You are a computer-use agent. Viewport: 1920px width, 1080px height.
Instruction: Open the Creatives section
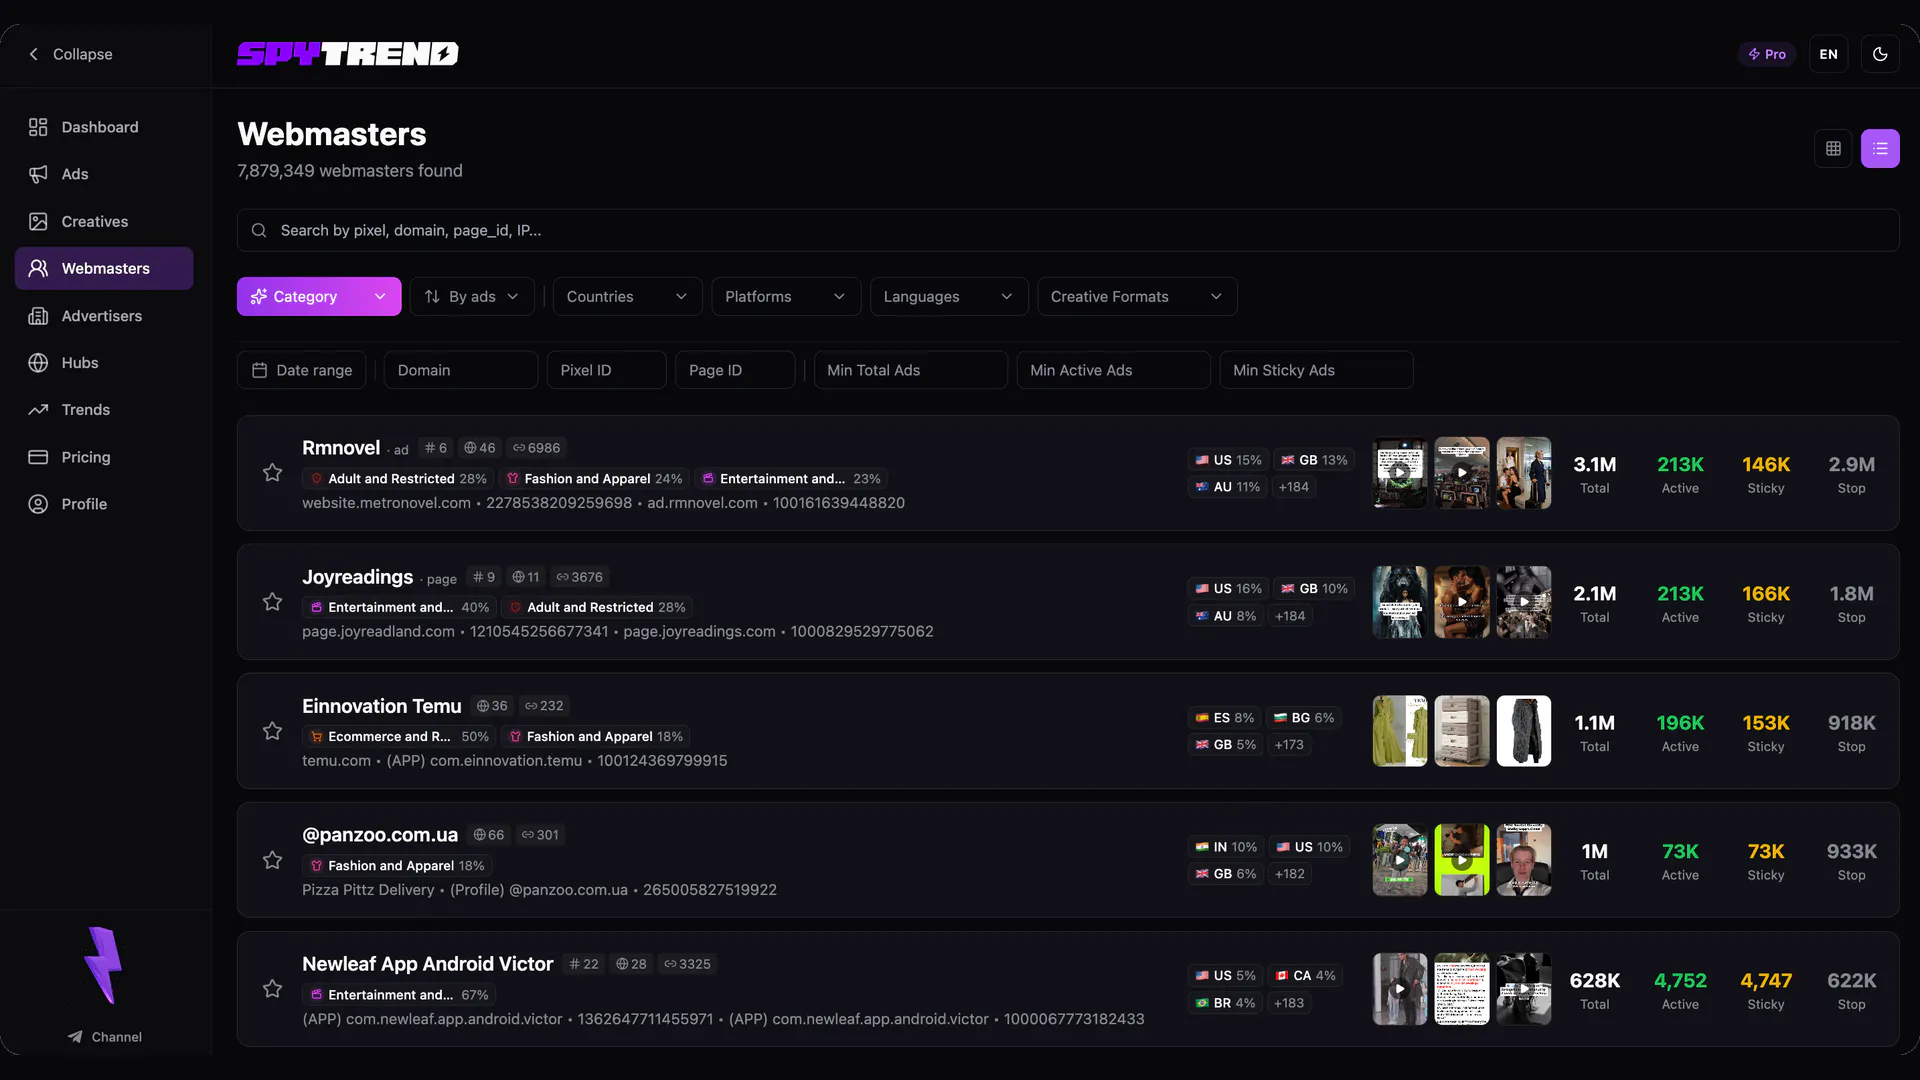pyautogui.click(x=104, y=221)
